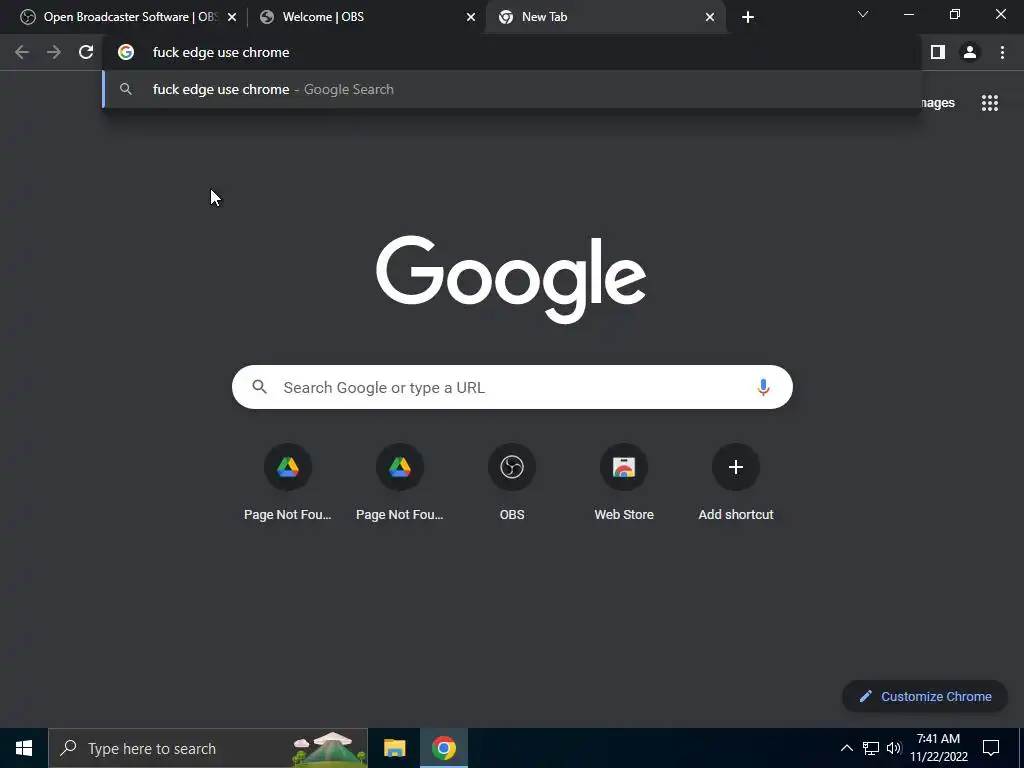The height and width of the screenshot is (768, 1024).
Task: Add a new shortcut tile
Action: (x=736, y=482)
